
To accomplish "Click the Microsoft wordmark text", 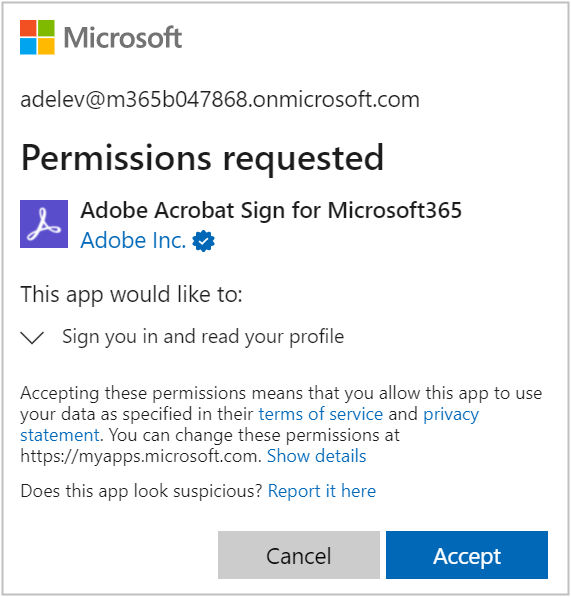I will (123, 38).
